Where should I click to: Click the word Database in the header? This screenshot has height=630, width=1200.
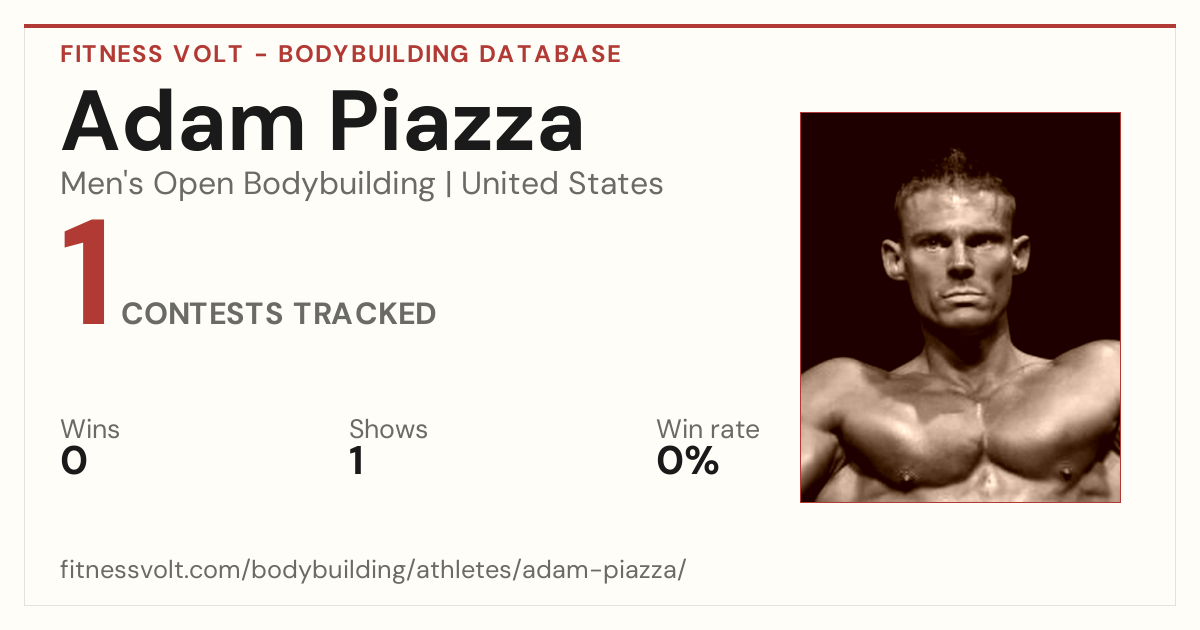click(x=551, y=54)
